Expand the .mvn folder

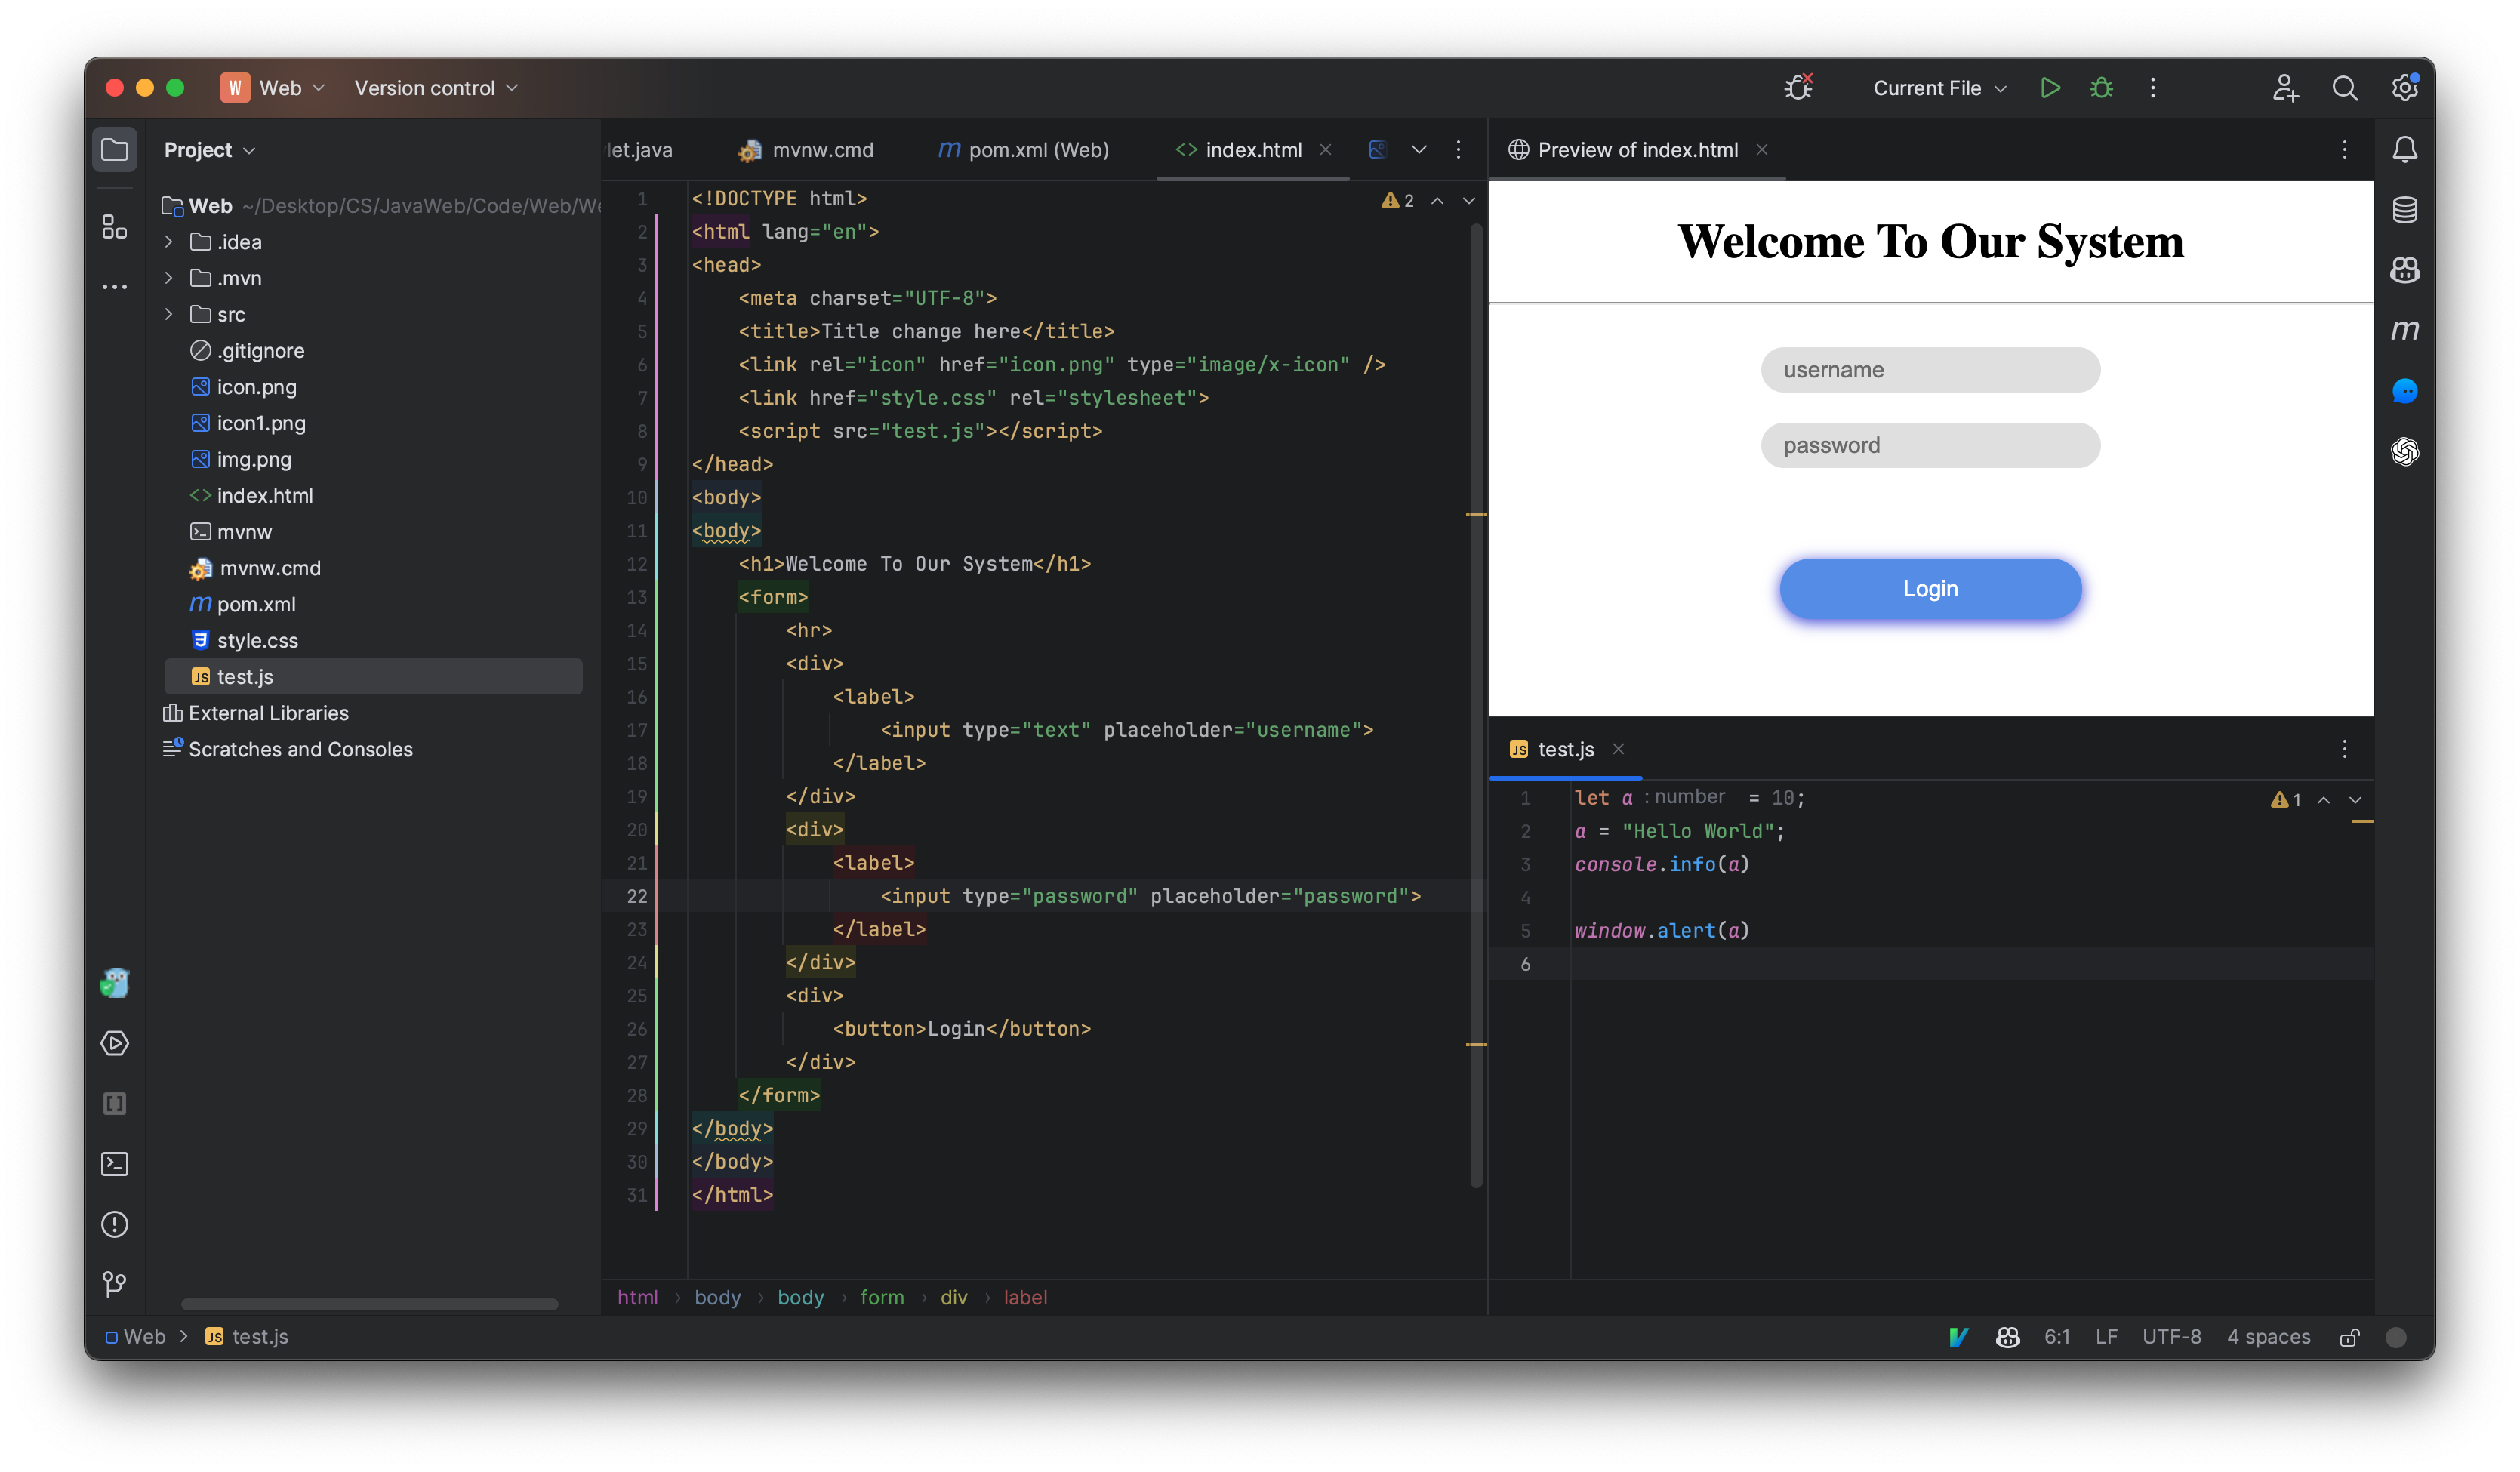(169, 278)
